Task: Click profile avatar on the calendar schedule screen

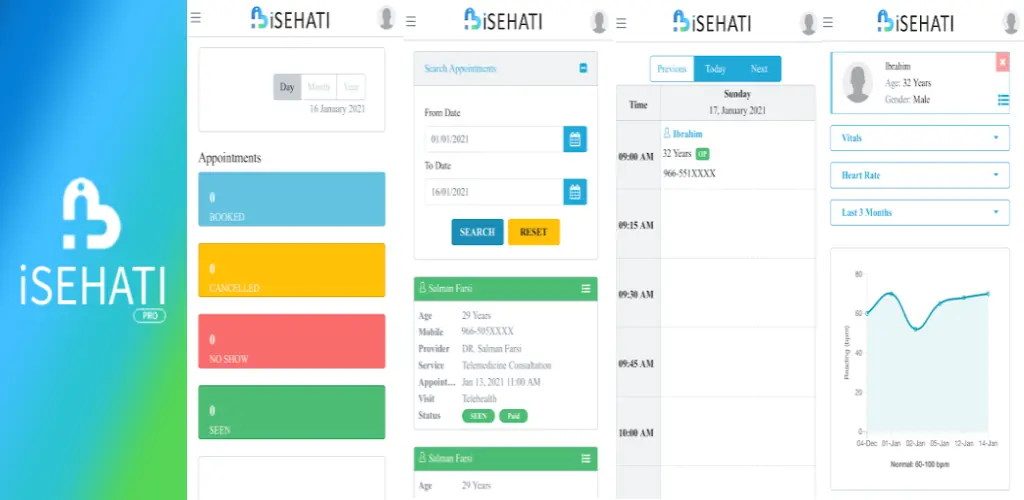Action: coord(808,23)
